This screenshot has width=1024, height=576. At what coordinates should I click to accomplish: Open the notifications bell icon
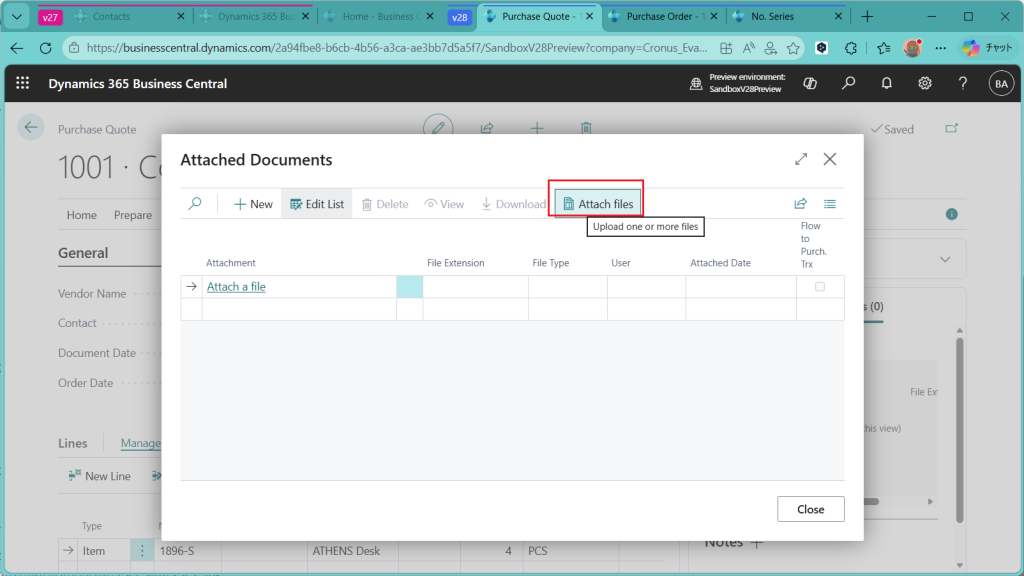tap(886, 84)
